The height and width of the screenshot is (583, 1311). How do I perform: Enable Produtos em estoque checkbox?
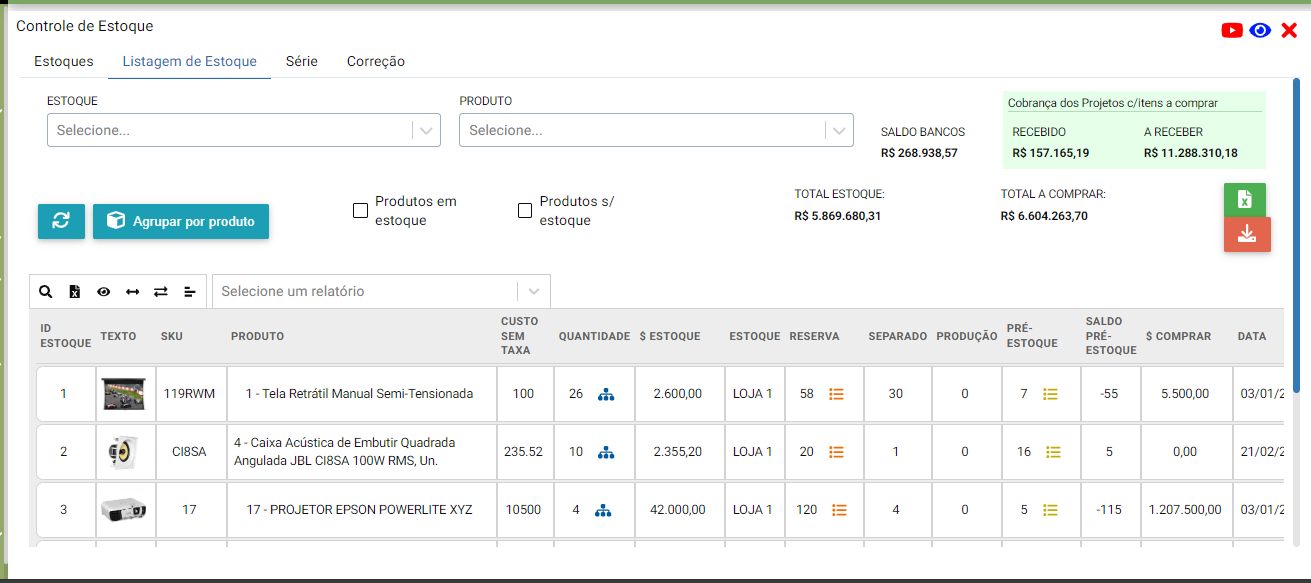(x=361, y=211)
